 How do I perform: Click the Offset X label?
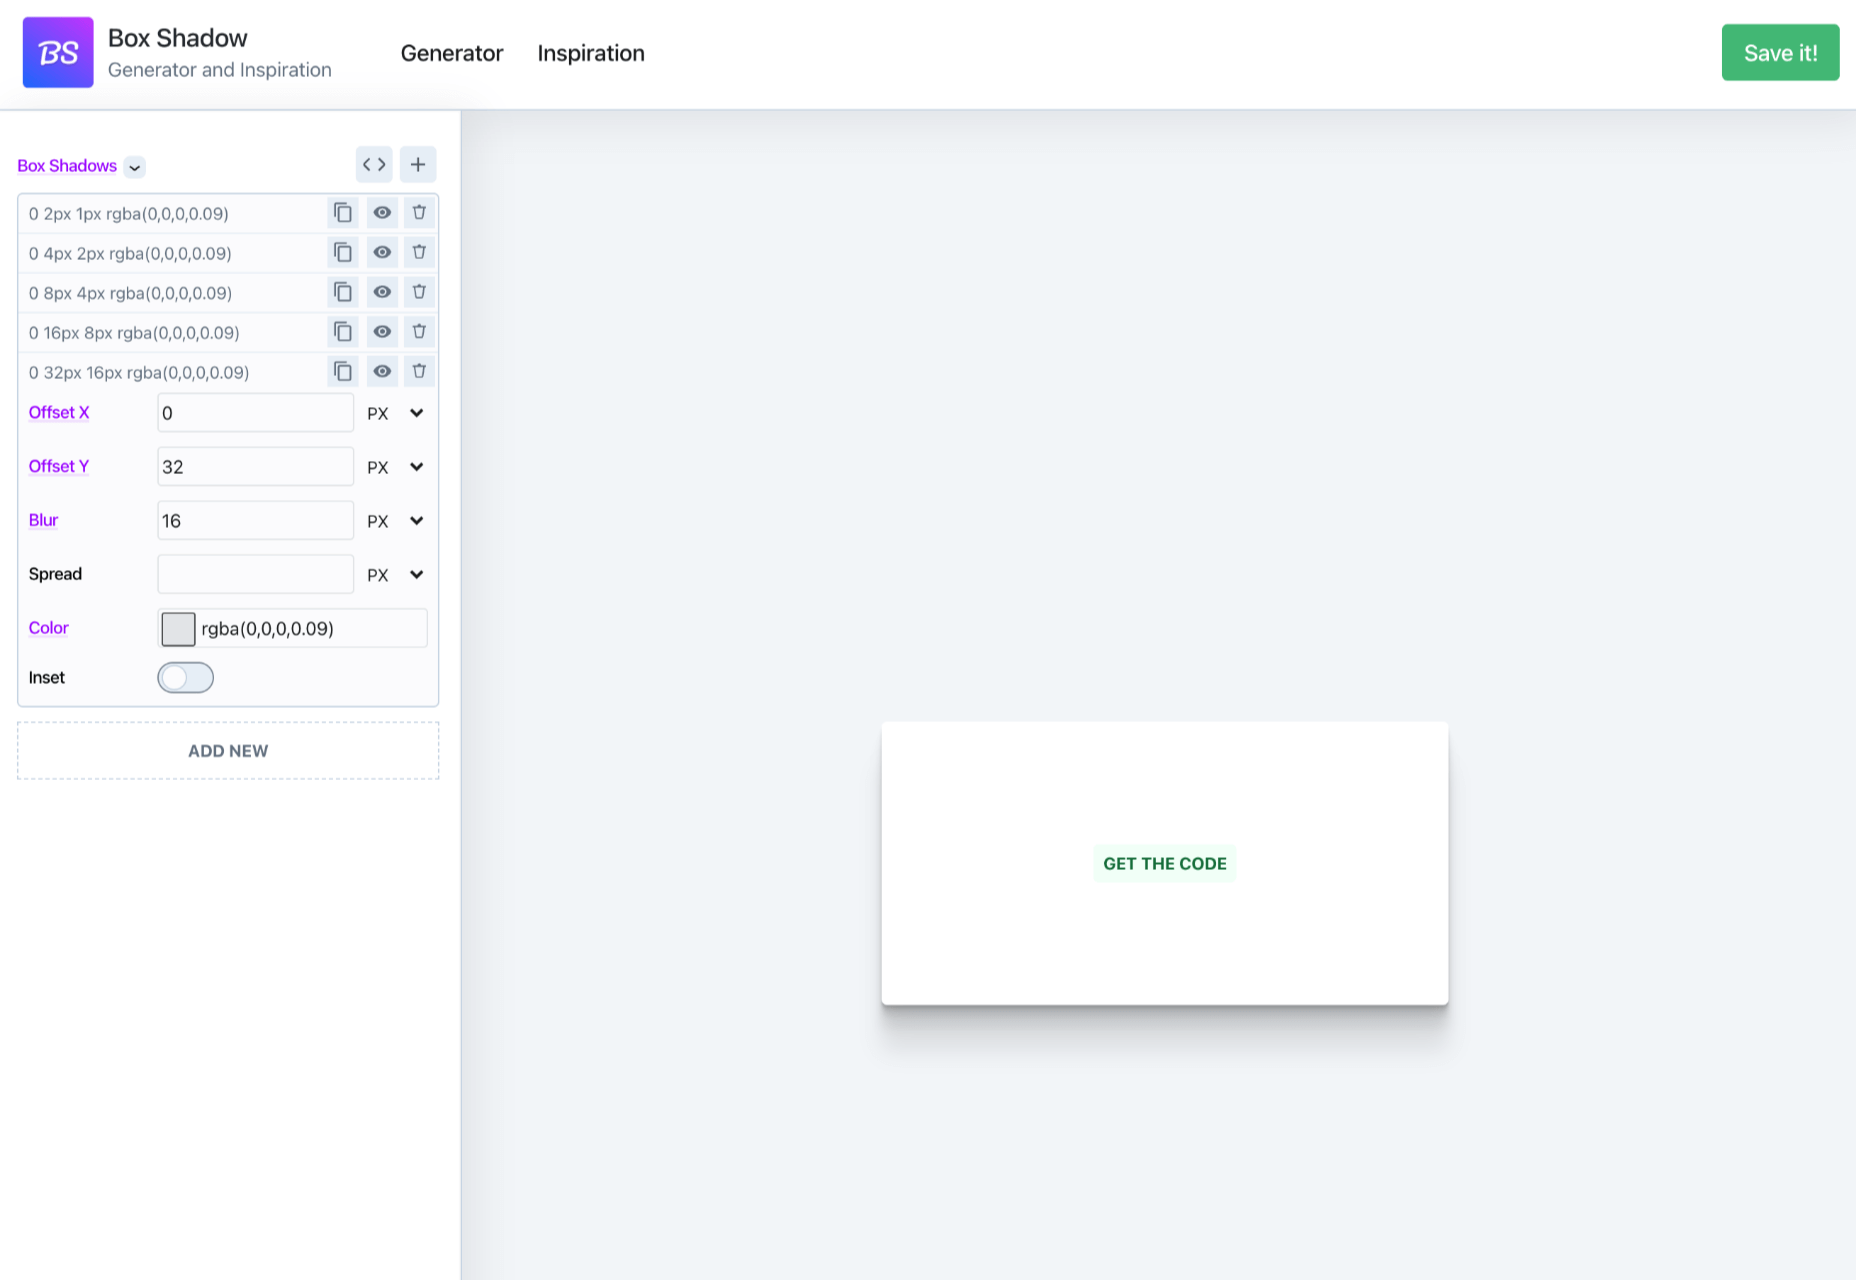[x=59, y=412]
